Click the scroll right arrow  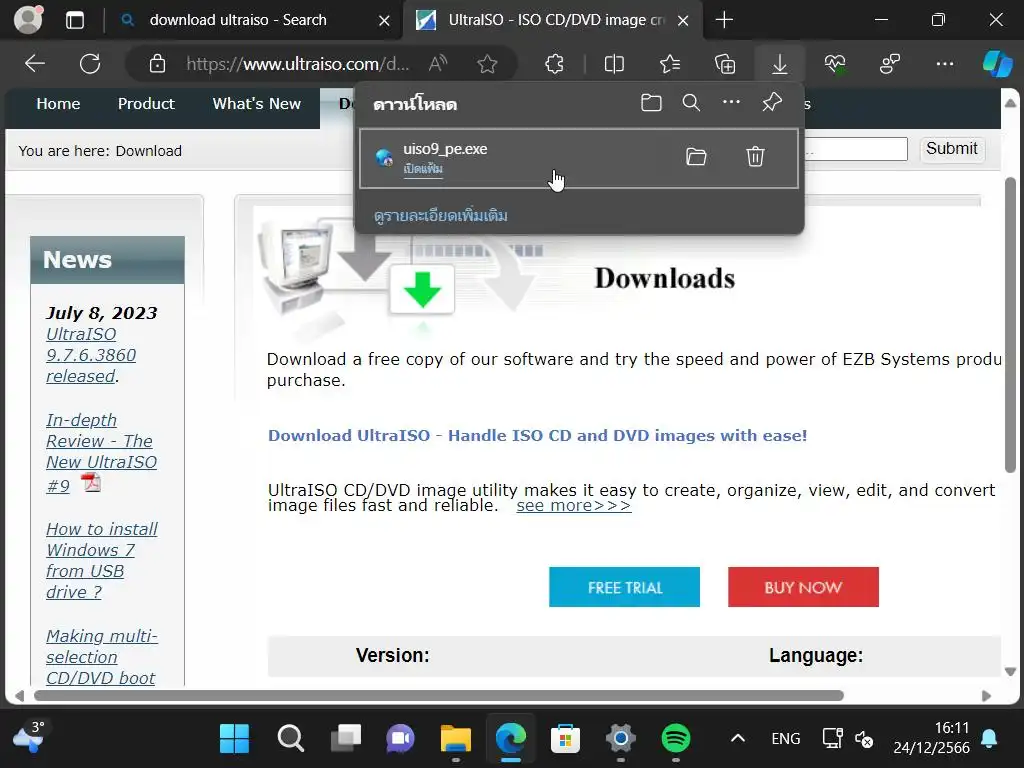point(985,696)
